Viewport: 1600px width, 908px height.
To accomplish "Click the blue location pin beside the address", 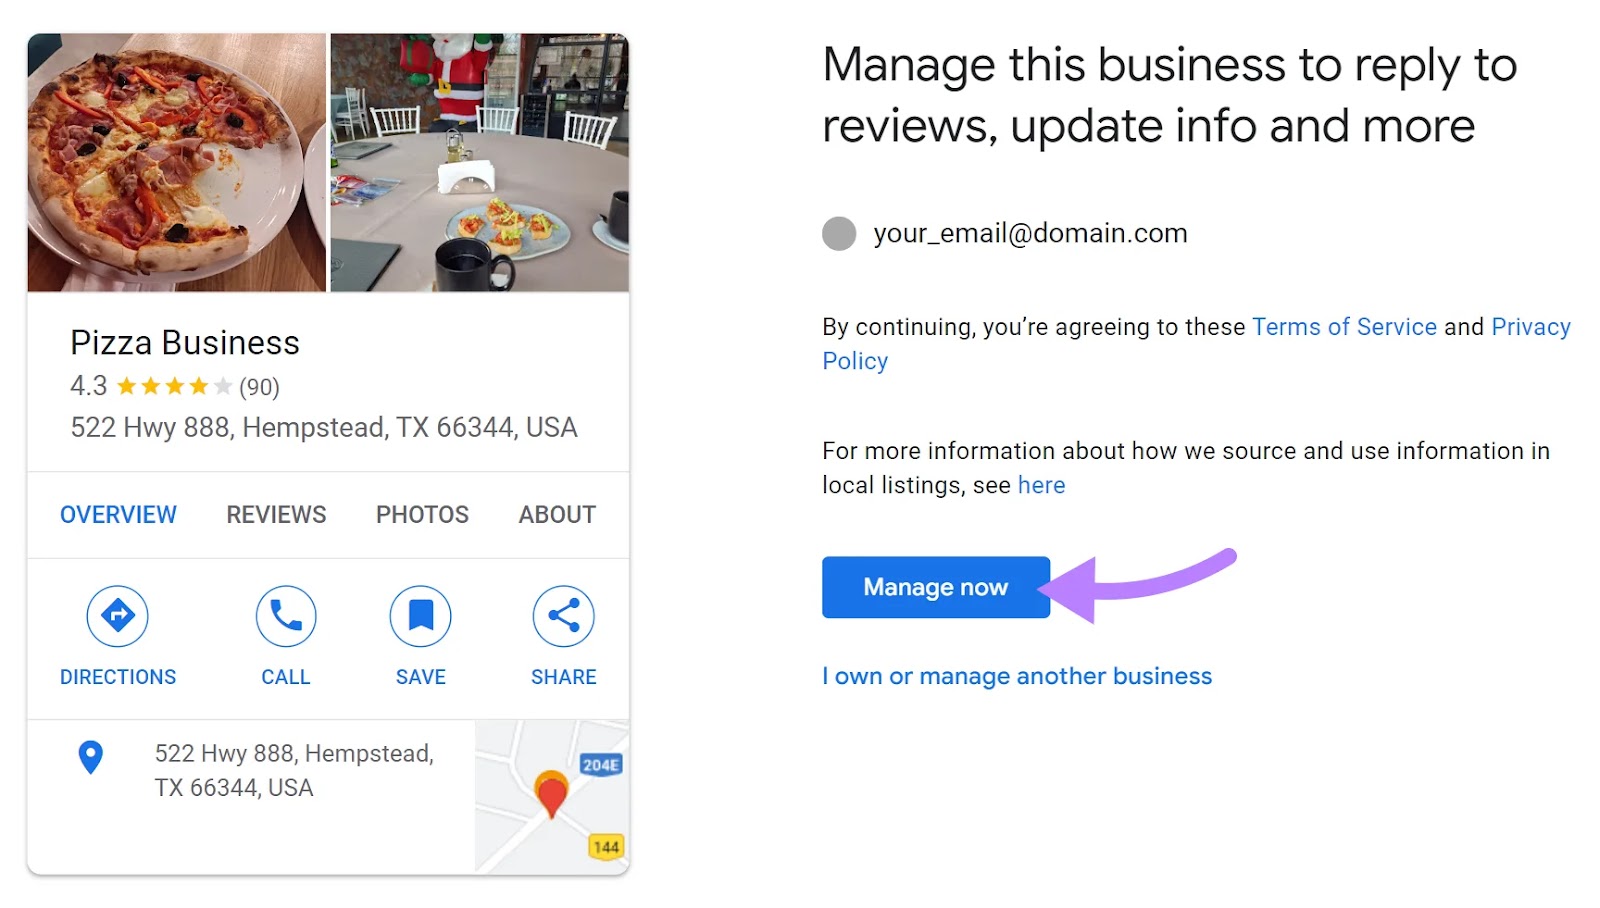I will pos(90,758).
